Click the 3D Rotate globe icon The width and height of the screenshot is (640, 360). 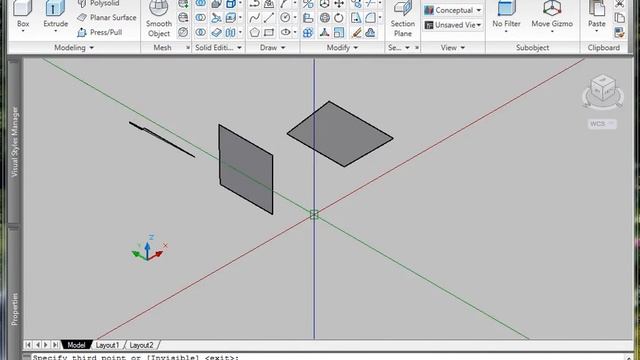[x=324, y=18]
